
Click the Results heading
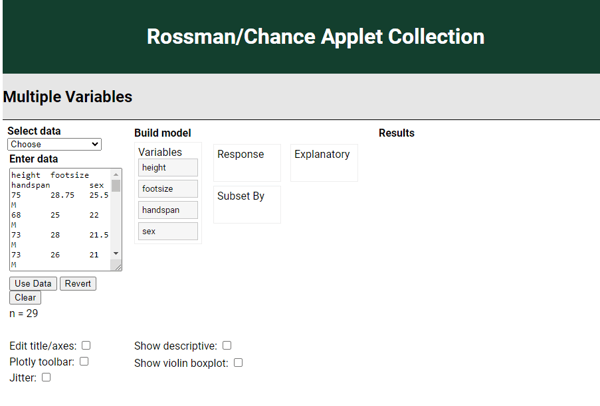click(x=396, y=133)
